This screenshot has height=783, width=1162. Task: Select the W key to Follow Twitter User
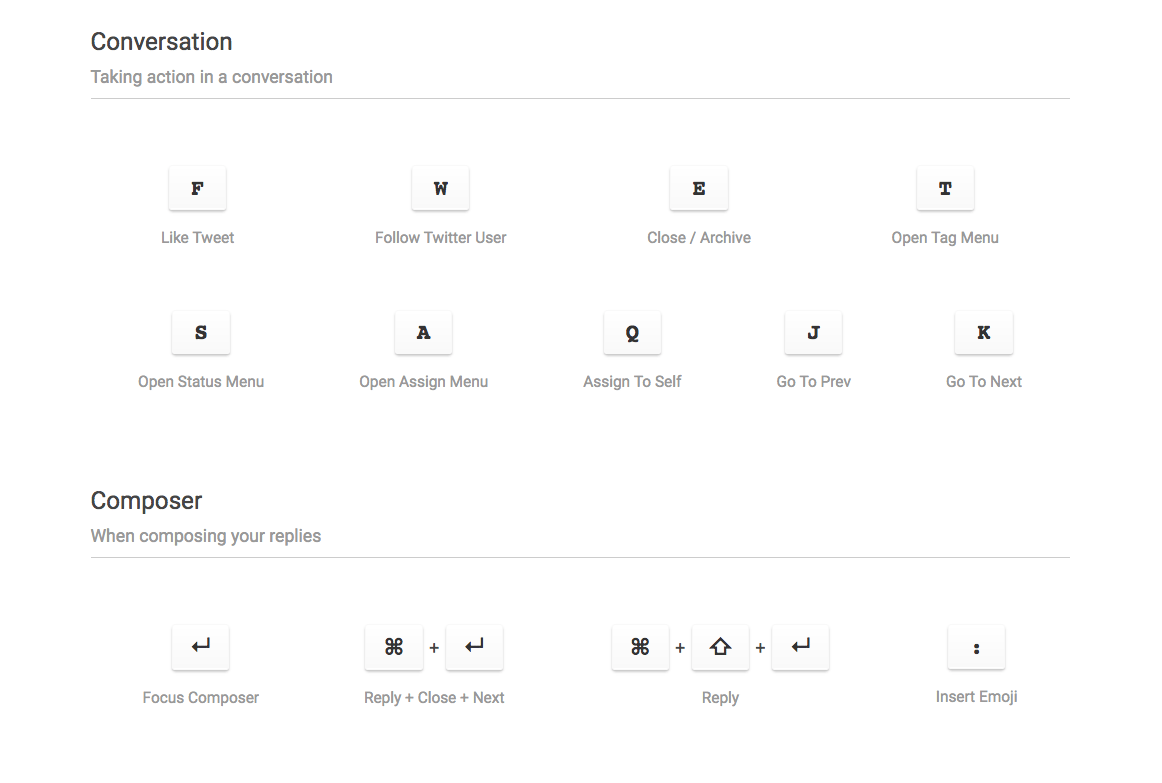(440, 188)
